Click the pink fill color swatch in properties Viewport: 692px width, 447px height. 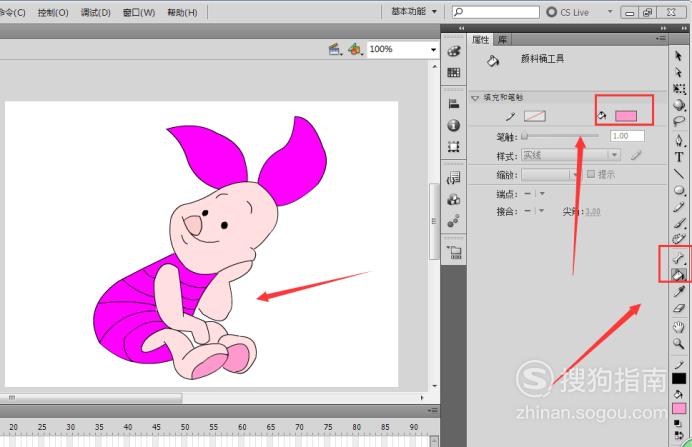point(626,116)
